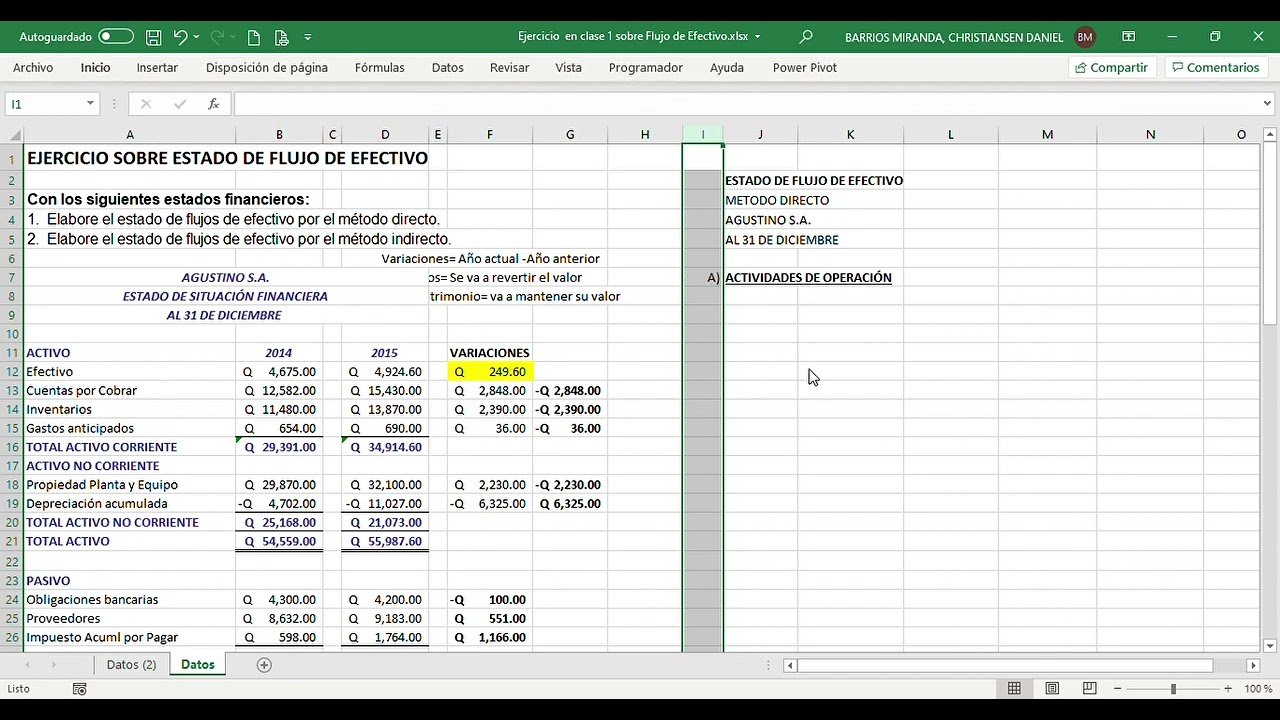The width and height of the screenshot is (1280, 720).
Task: Click the next sheet navigation arrow
Action: click(53, 665)
